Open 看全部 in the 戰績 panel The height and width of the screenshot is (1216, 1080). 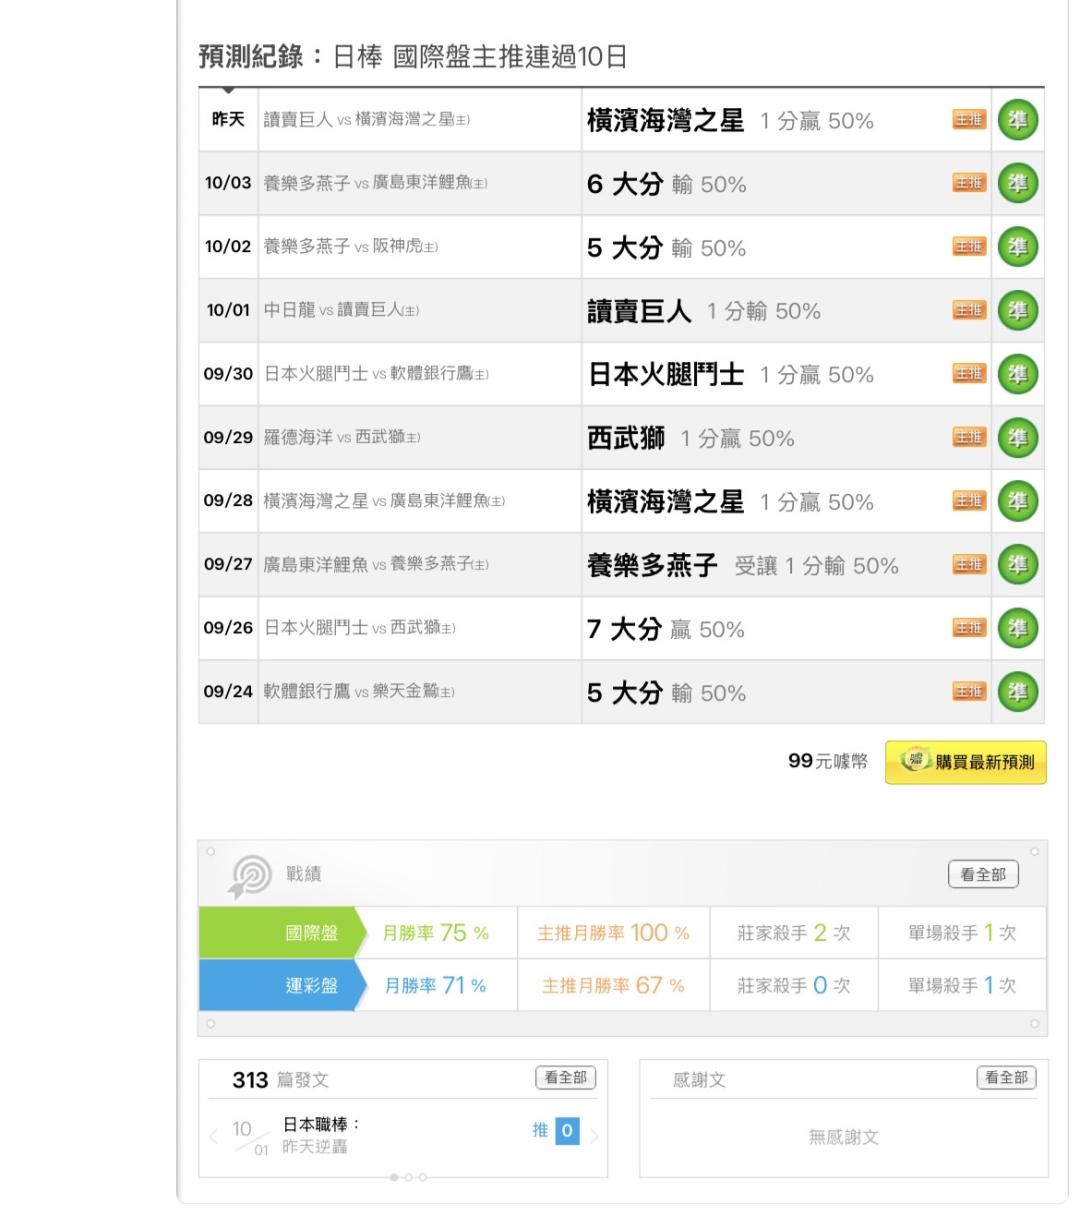coord(982,875)
